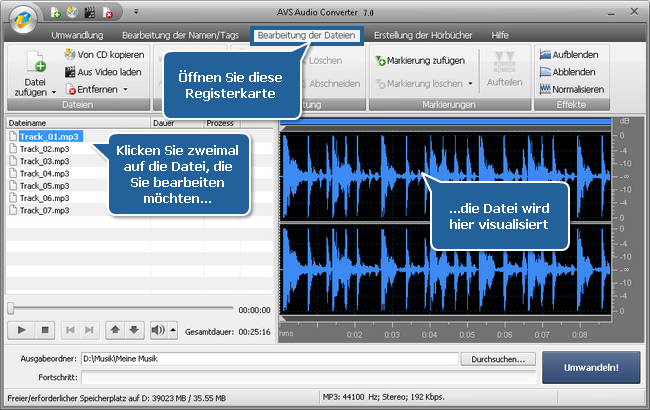Switch to the Umwandlung tab
The width and height of the screenshot is (650, 410).
pos(64,35)
